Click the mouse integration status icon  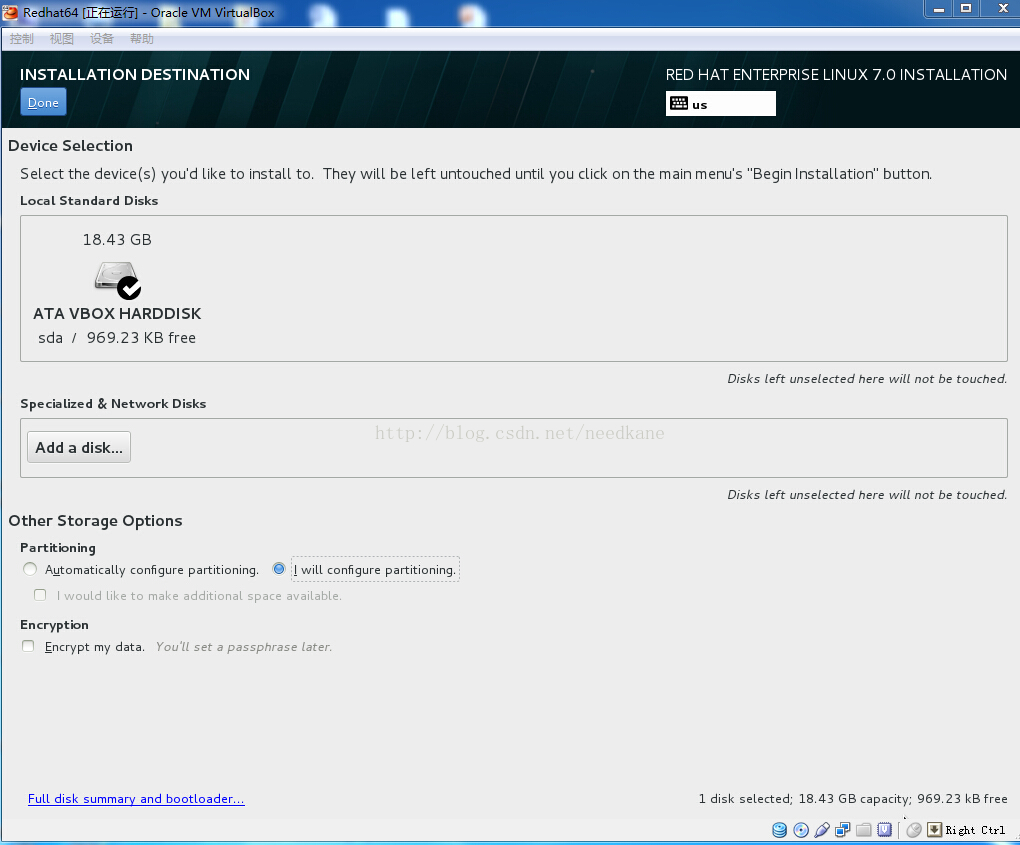pyautogui.click(x=914, y=830)
